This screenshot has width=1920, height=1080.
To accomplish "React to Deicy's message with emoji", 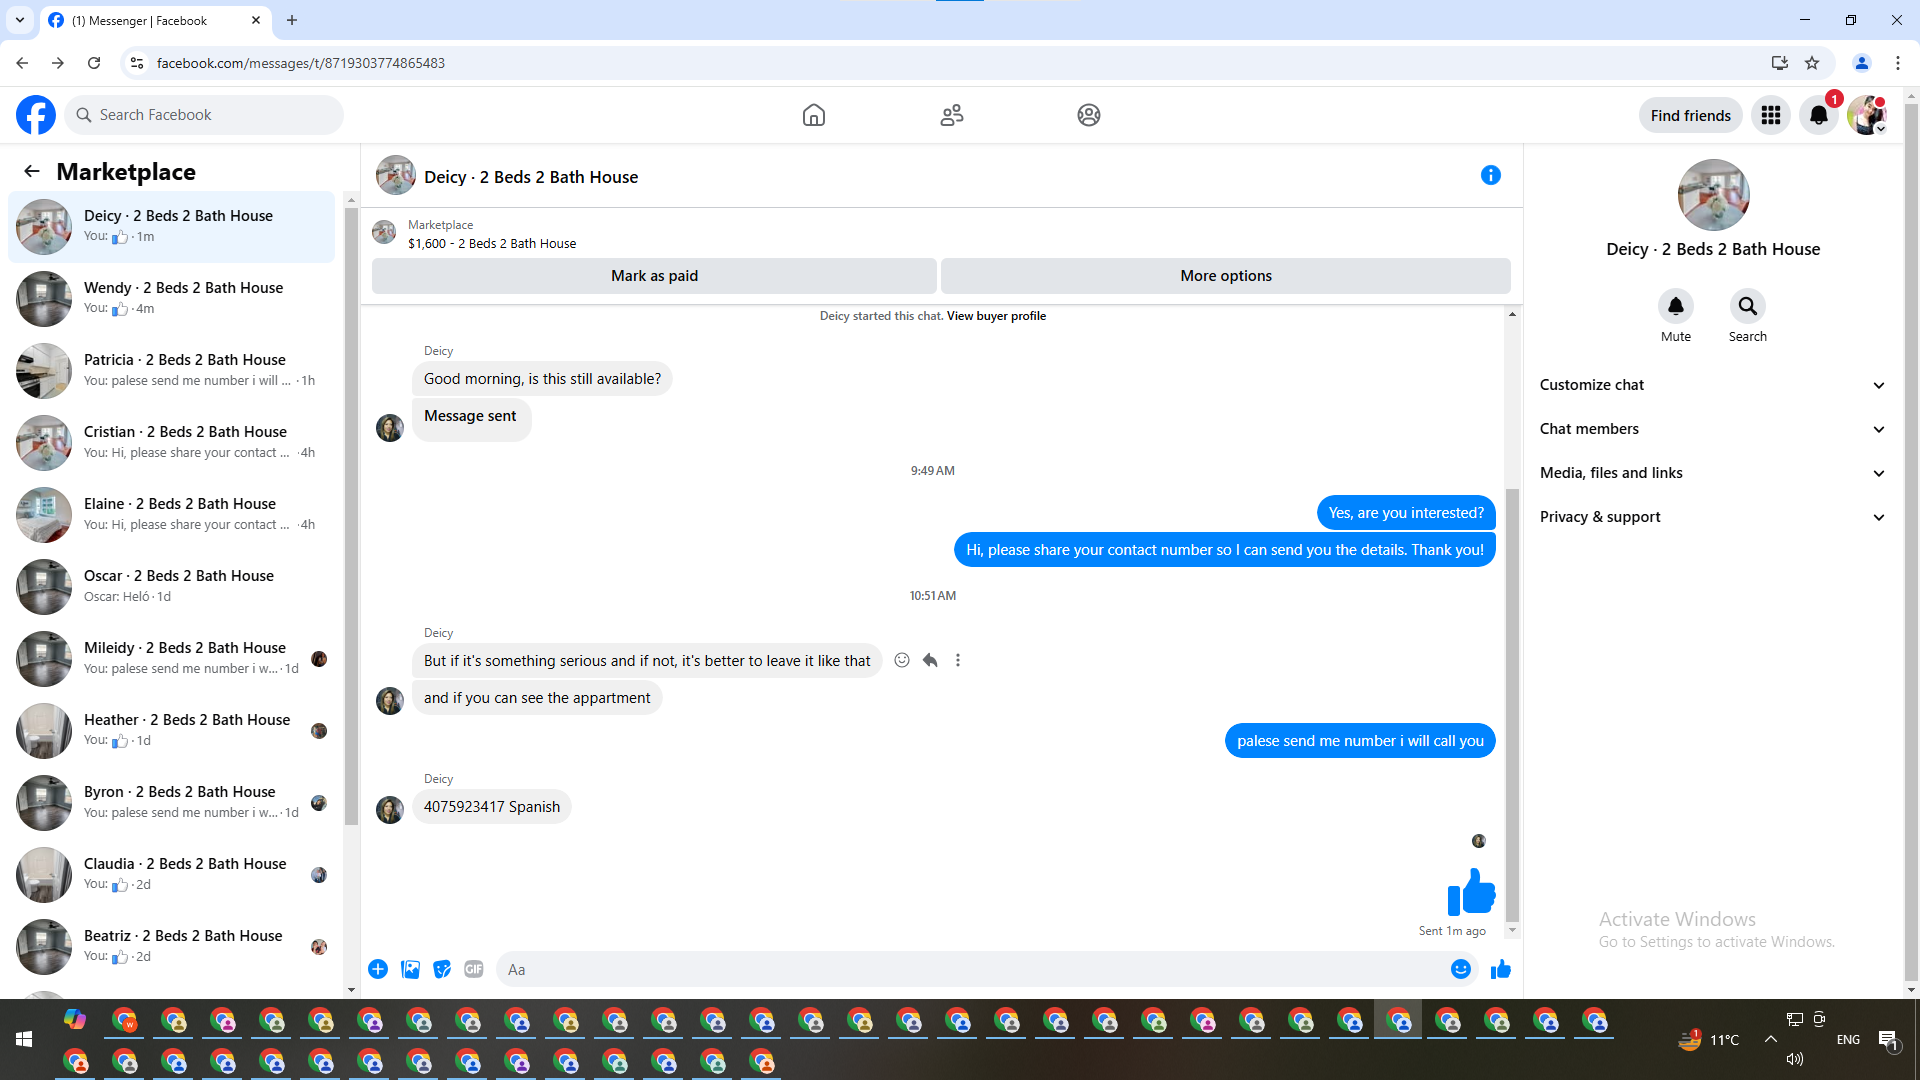I will tap(902, 660).
